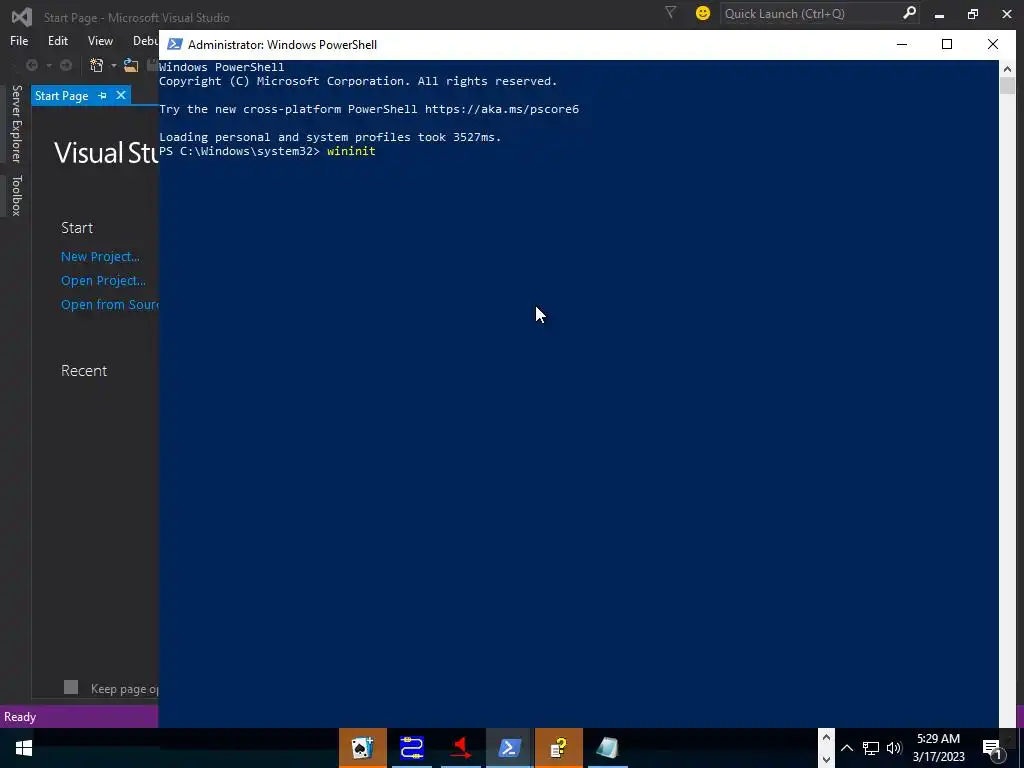The width and height of the screenshot is (1024, 768).
Task: Open the Edit menu in Visual Studio
Action: pos(57,40)
